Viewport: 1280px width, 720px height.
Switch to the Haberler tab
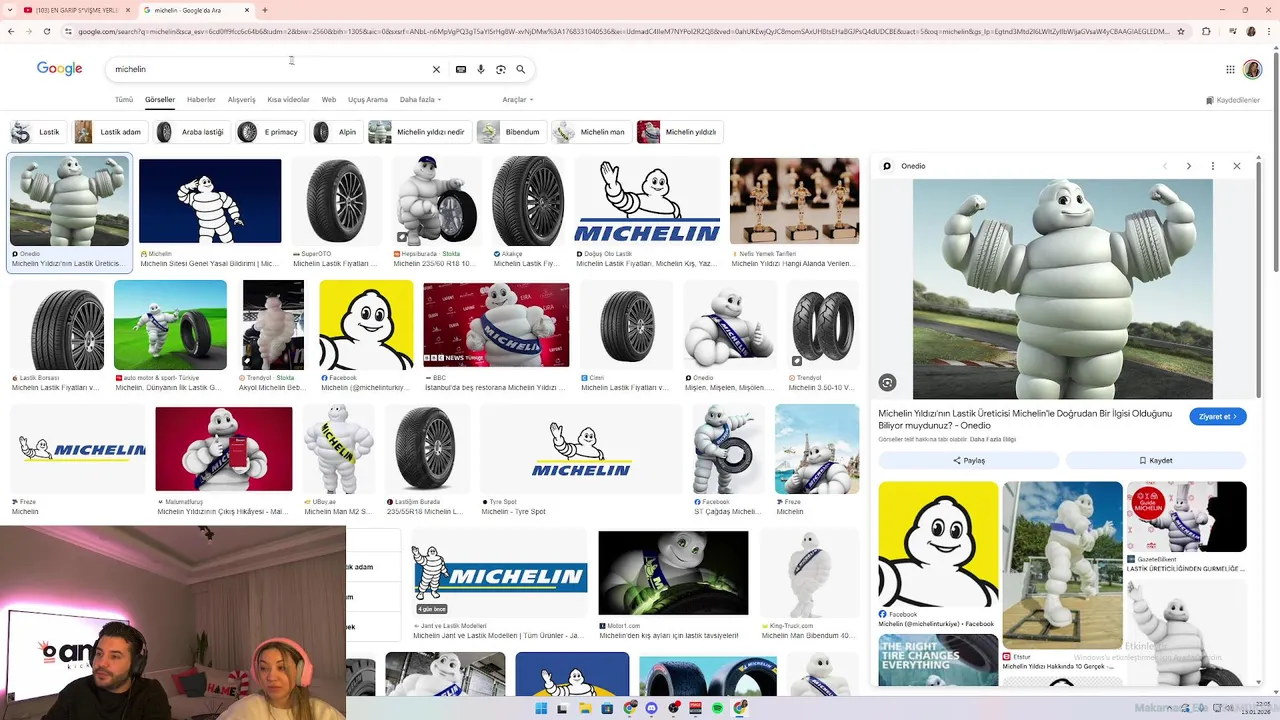click(x=201, y=100)
